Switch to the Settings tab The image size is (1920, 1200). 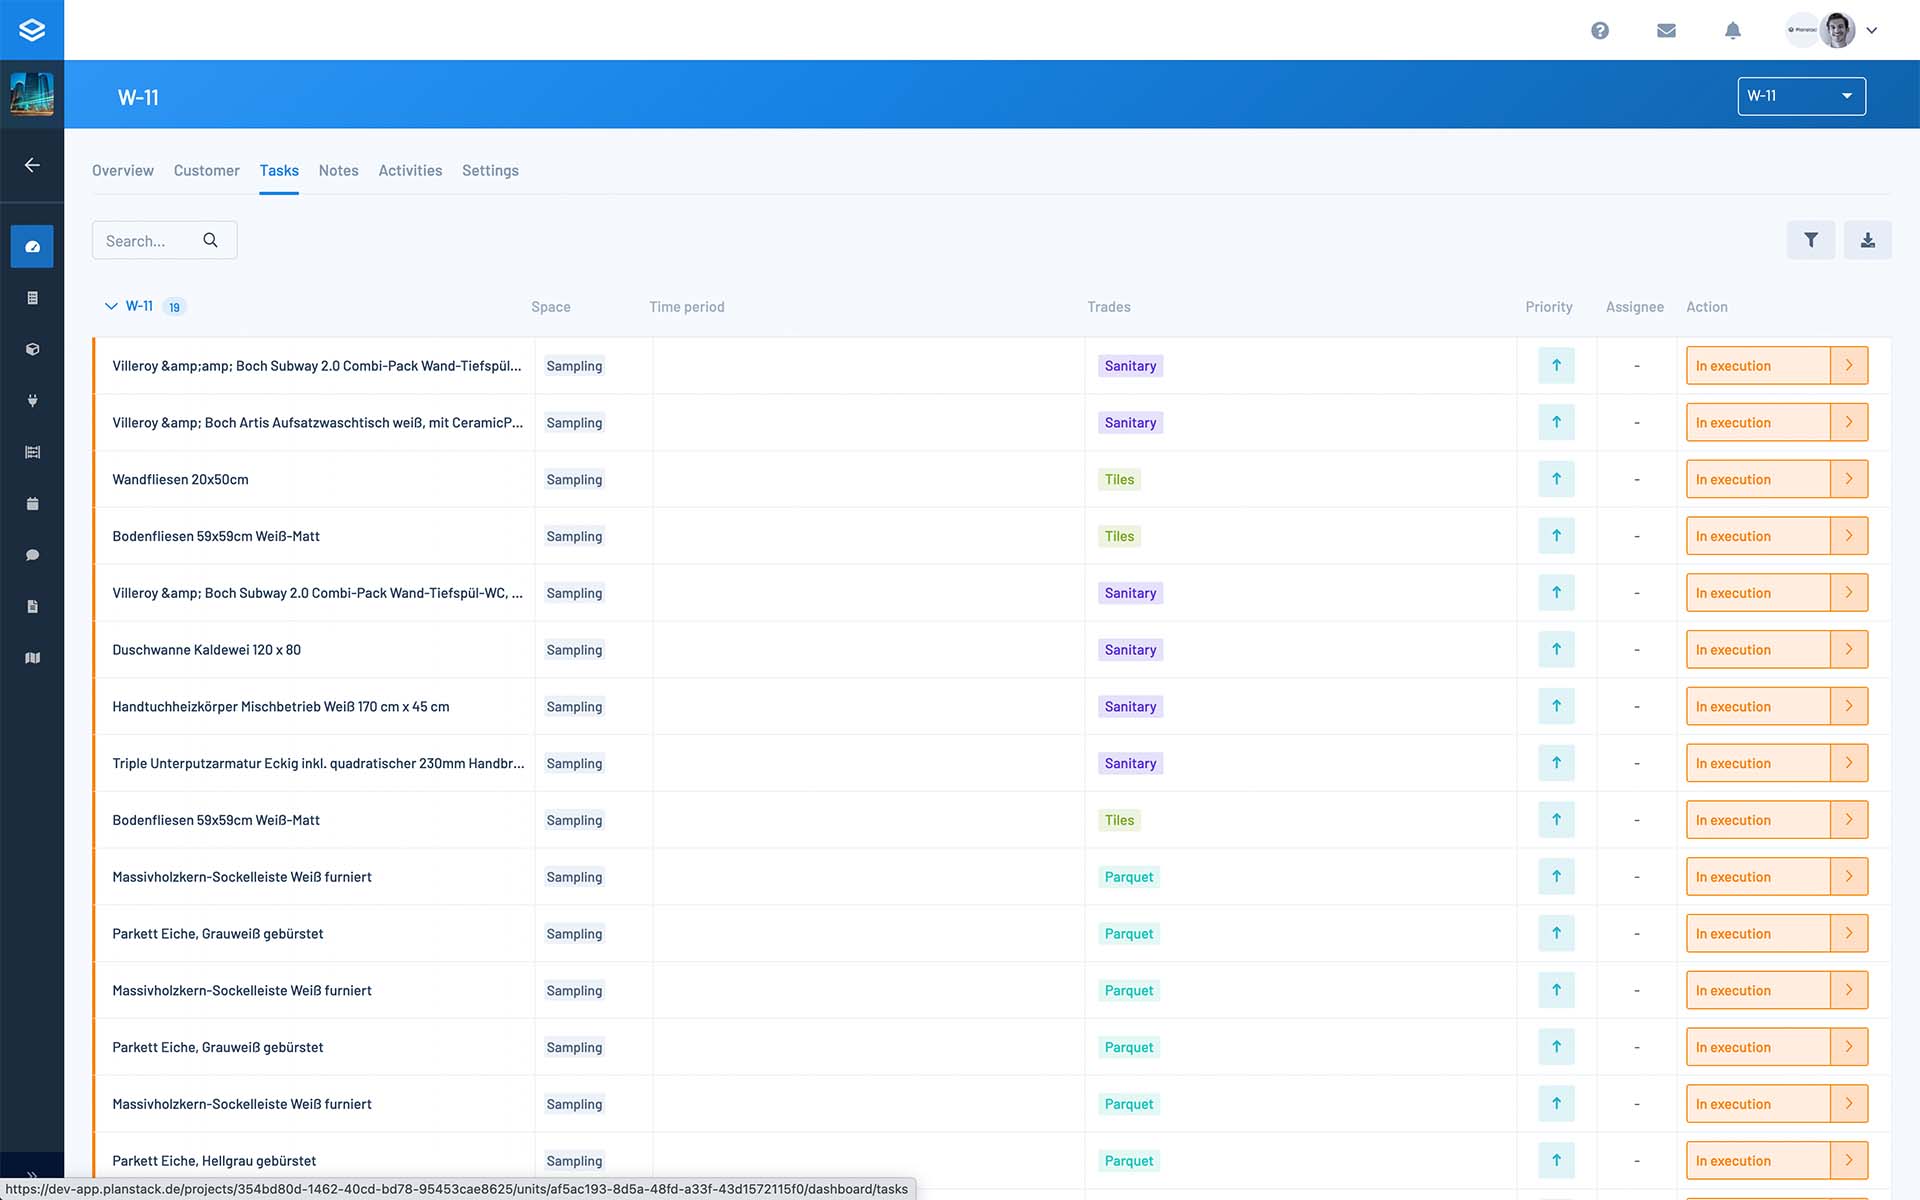click(x=490, y=170)
